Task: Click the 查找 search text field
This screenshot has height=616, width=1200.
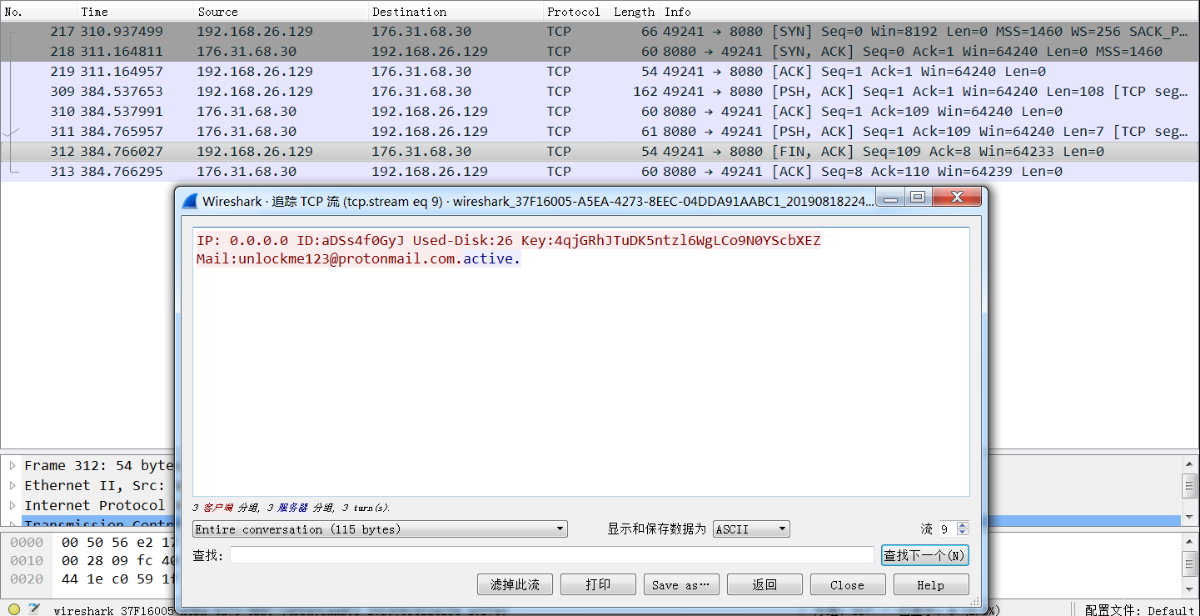Action: click(x=552, y=555)
